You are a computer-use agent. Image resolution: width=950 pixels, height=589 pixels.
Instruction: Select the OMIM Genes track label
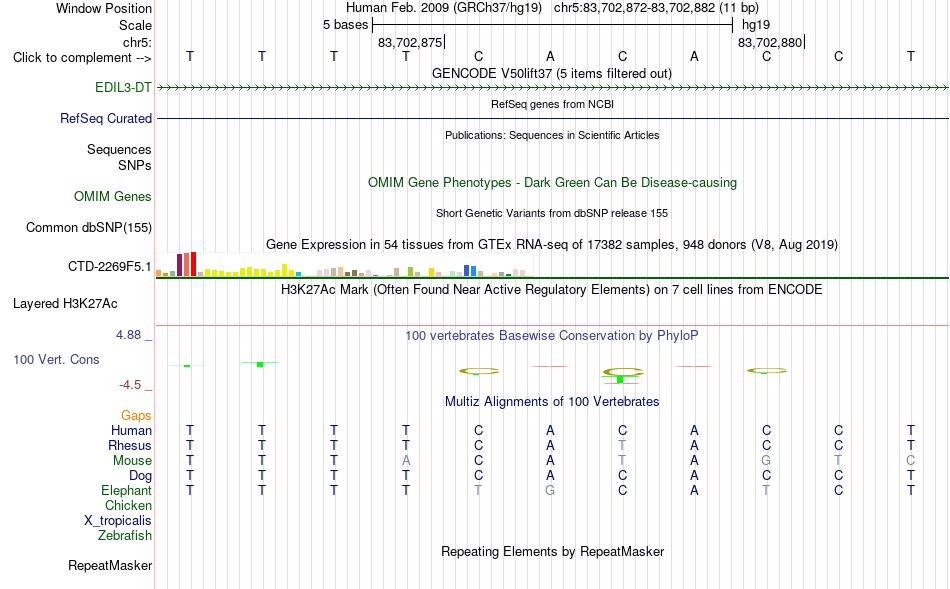point(113,196)
